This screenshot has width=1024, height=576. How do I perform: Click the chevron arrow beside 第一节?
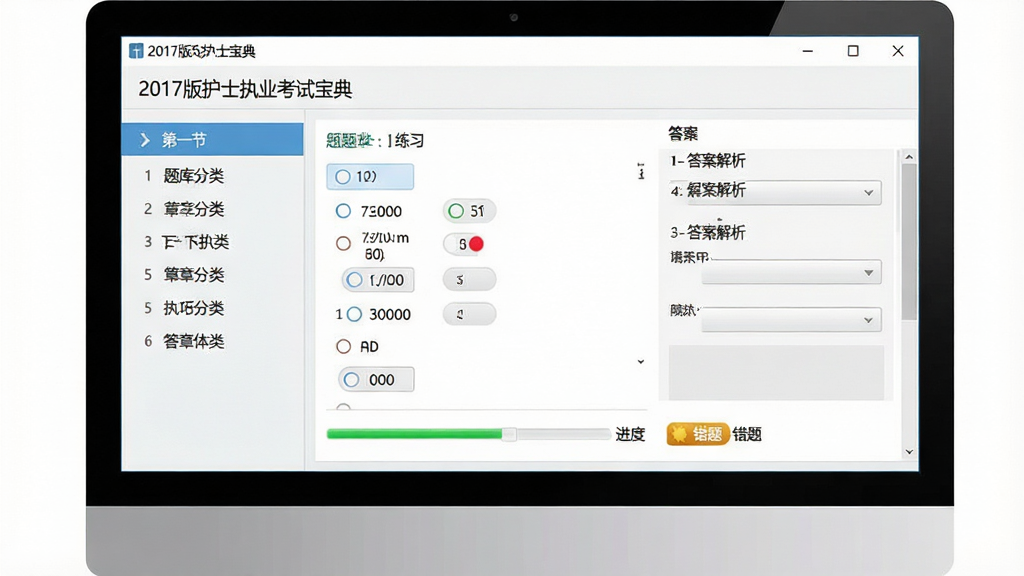point(145,140)
